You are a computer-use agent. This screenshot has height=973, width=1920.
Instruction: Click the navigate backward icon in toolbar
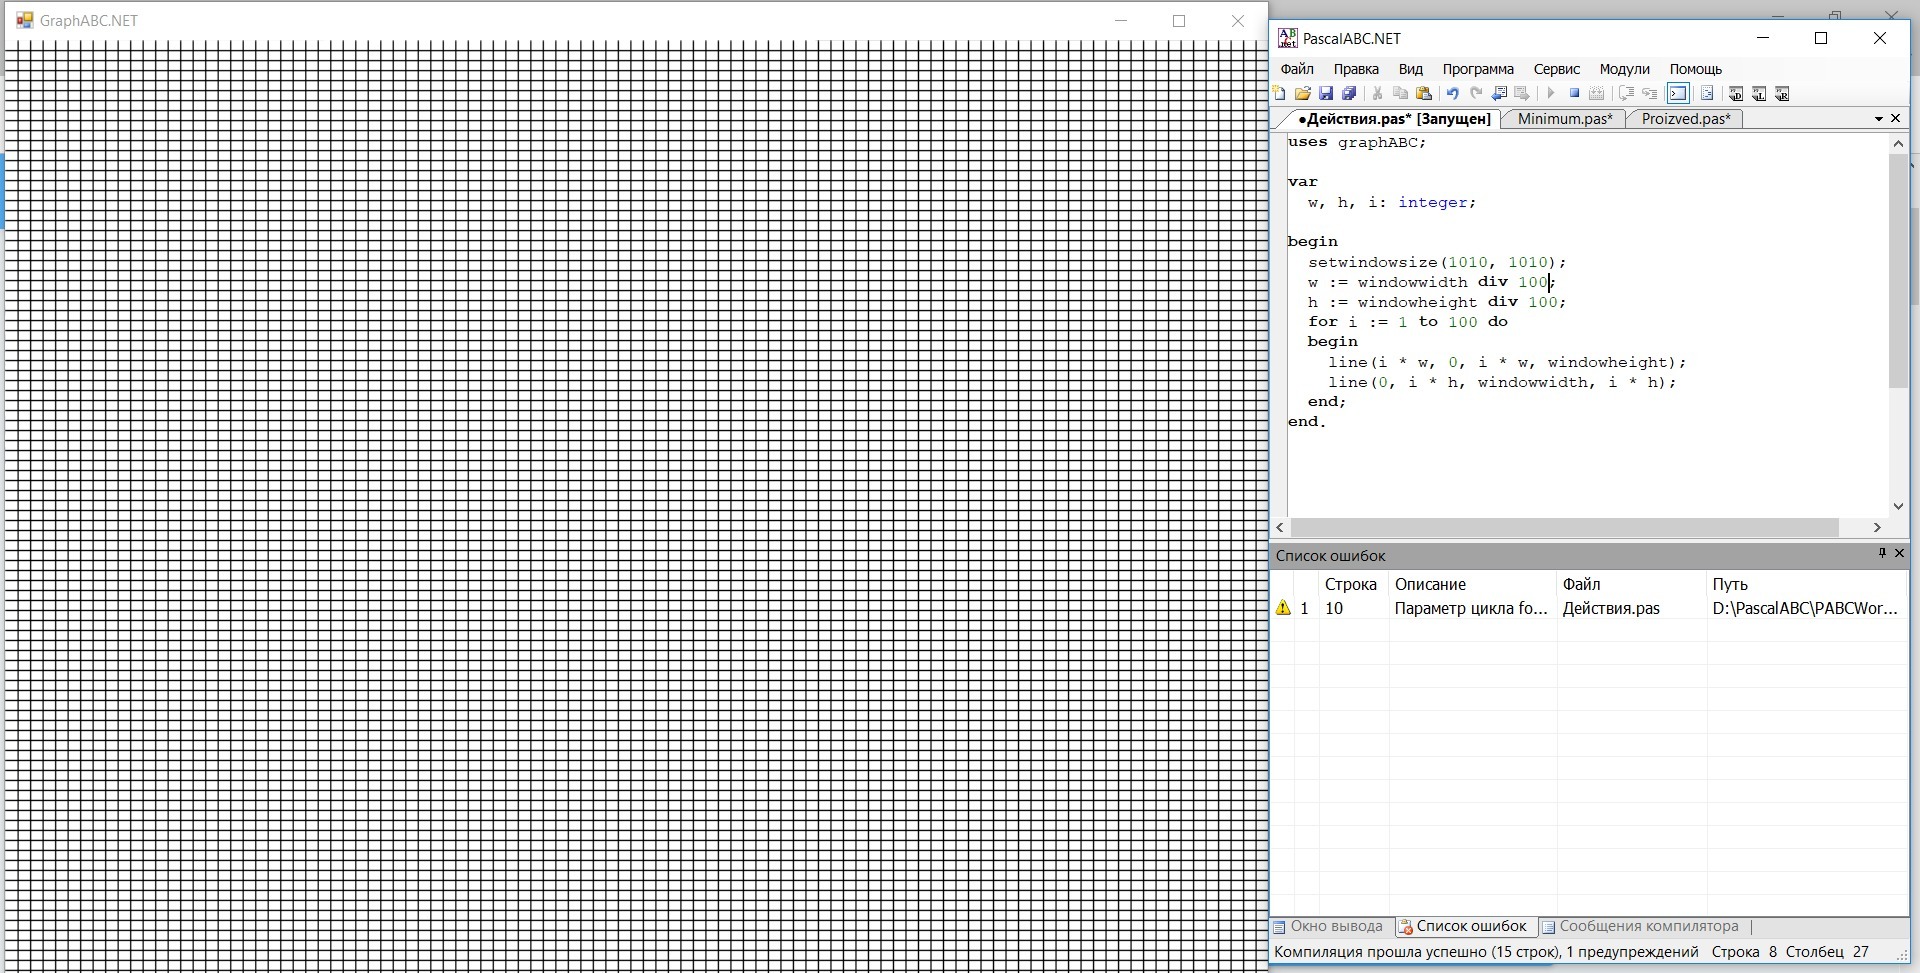tap(1499, 94)
